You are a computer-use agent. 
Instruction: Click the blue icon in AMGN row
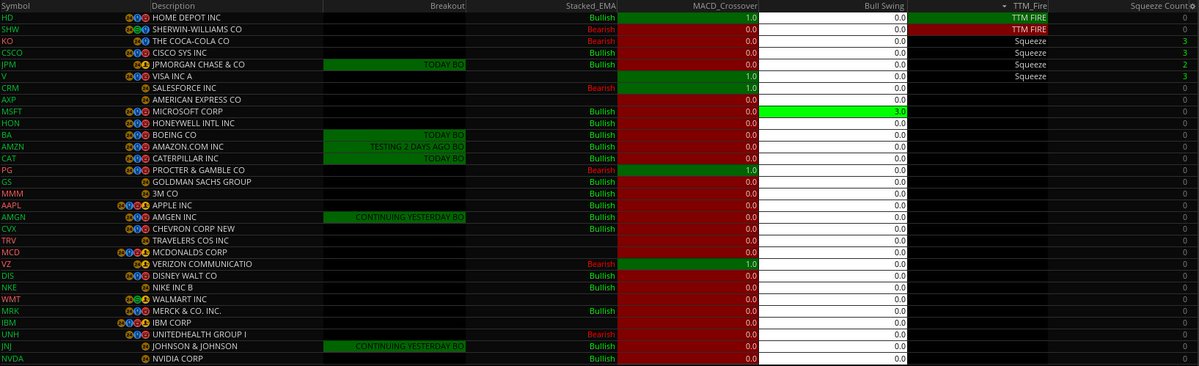[x=138, y=217]
